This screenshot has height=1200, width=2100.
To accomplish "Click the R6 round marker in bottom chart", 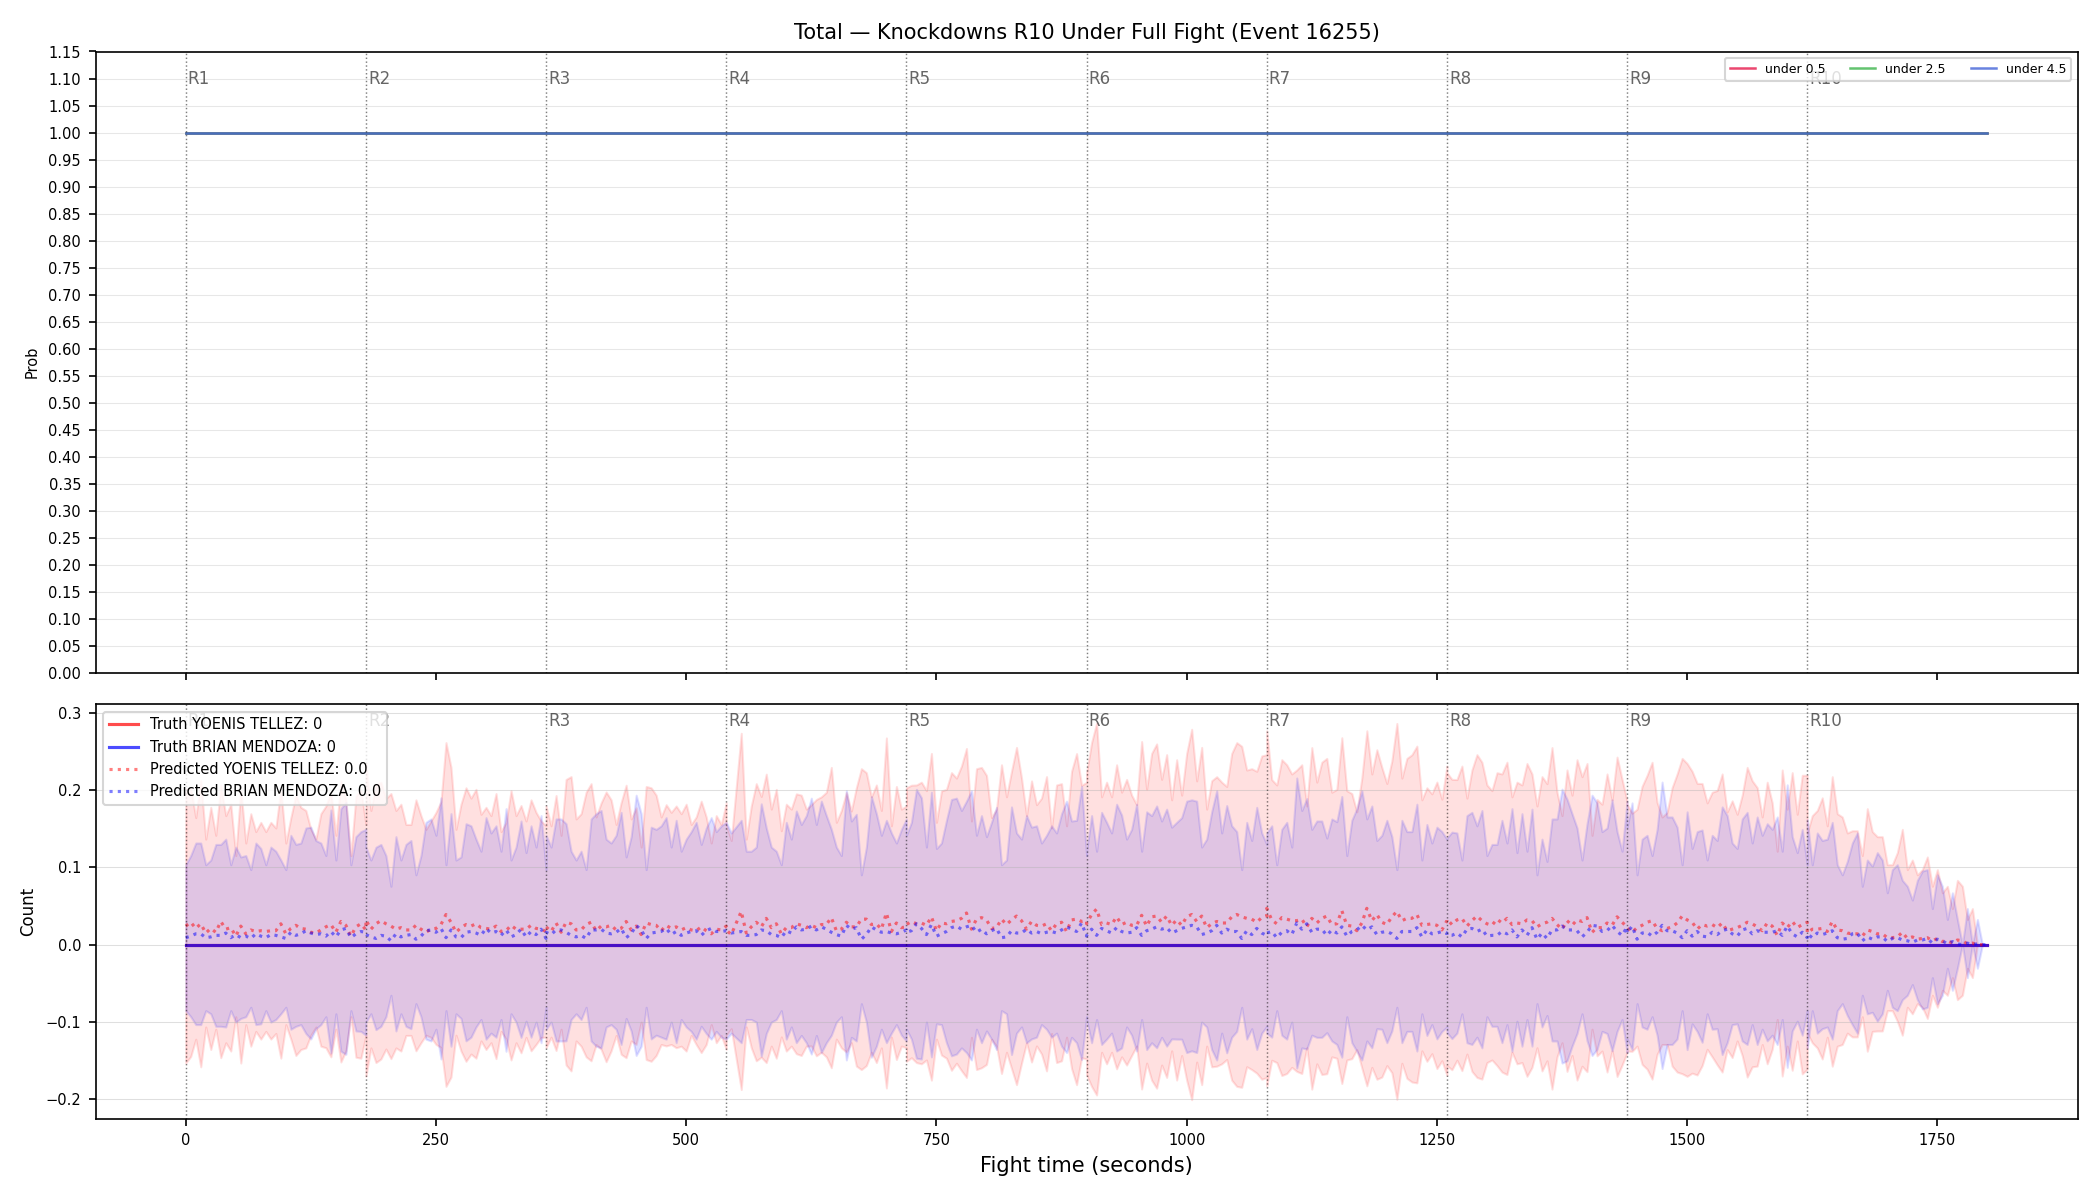I will [1099, 720].
